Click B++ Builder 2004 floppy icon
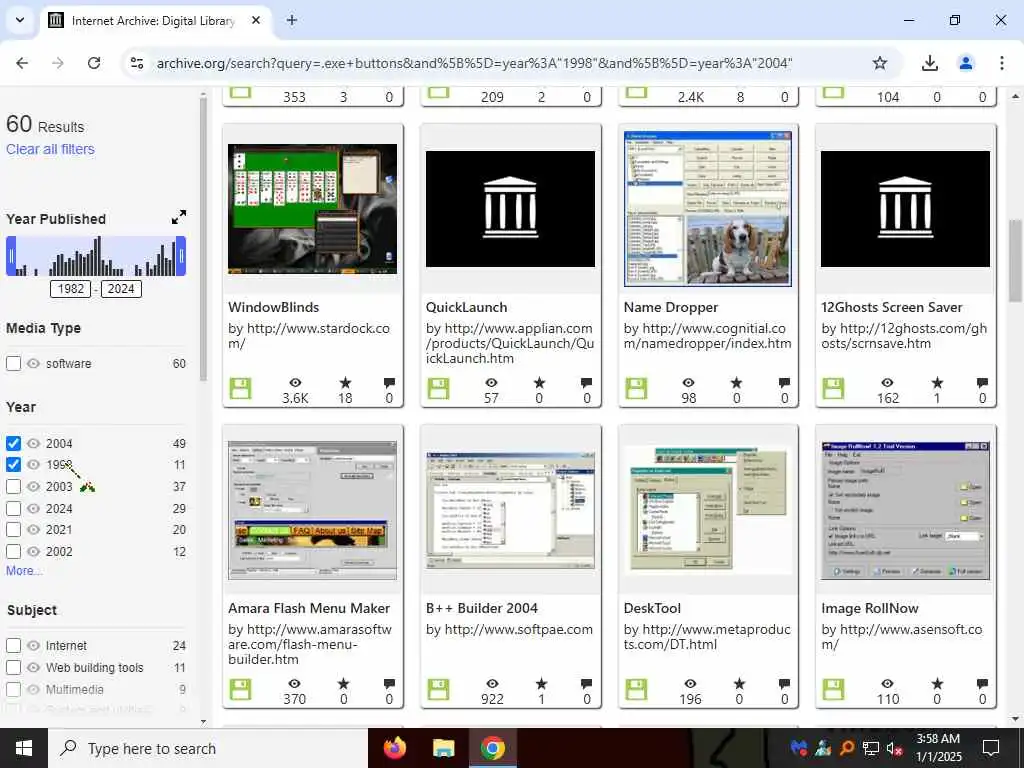The height and width of the screenshot is (768, 1024). point(438,690)
